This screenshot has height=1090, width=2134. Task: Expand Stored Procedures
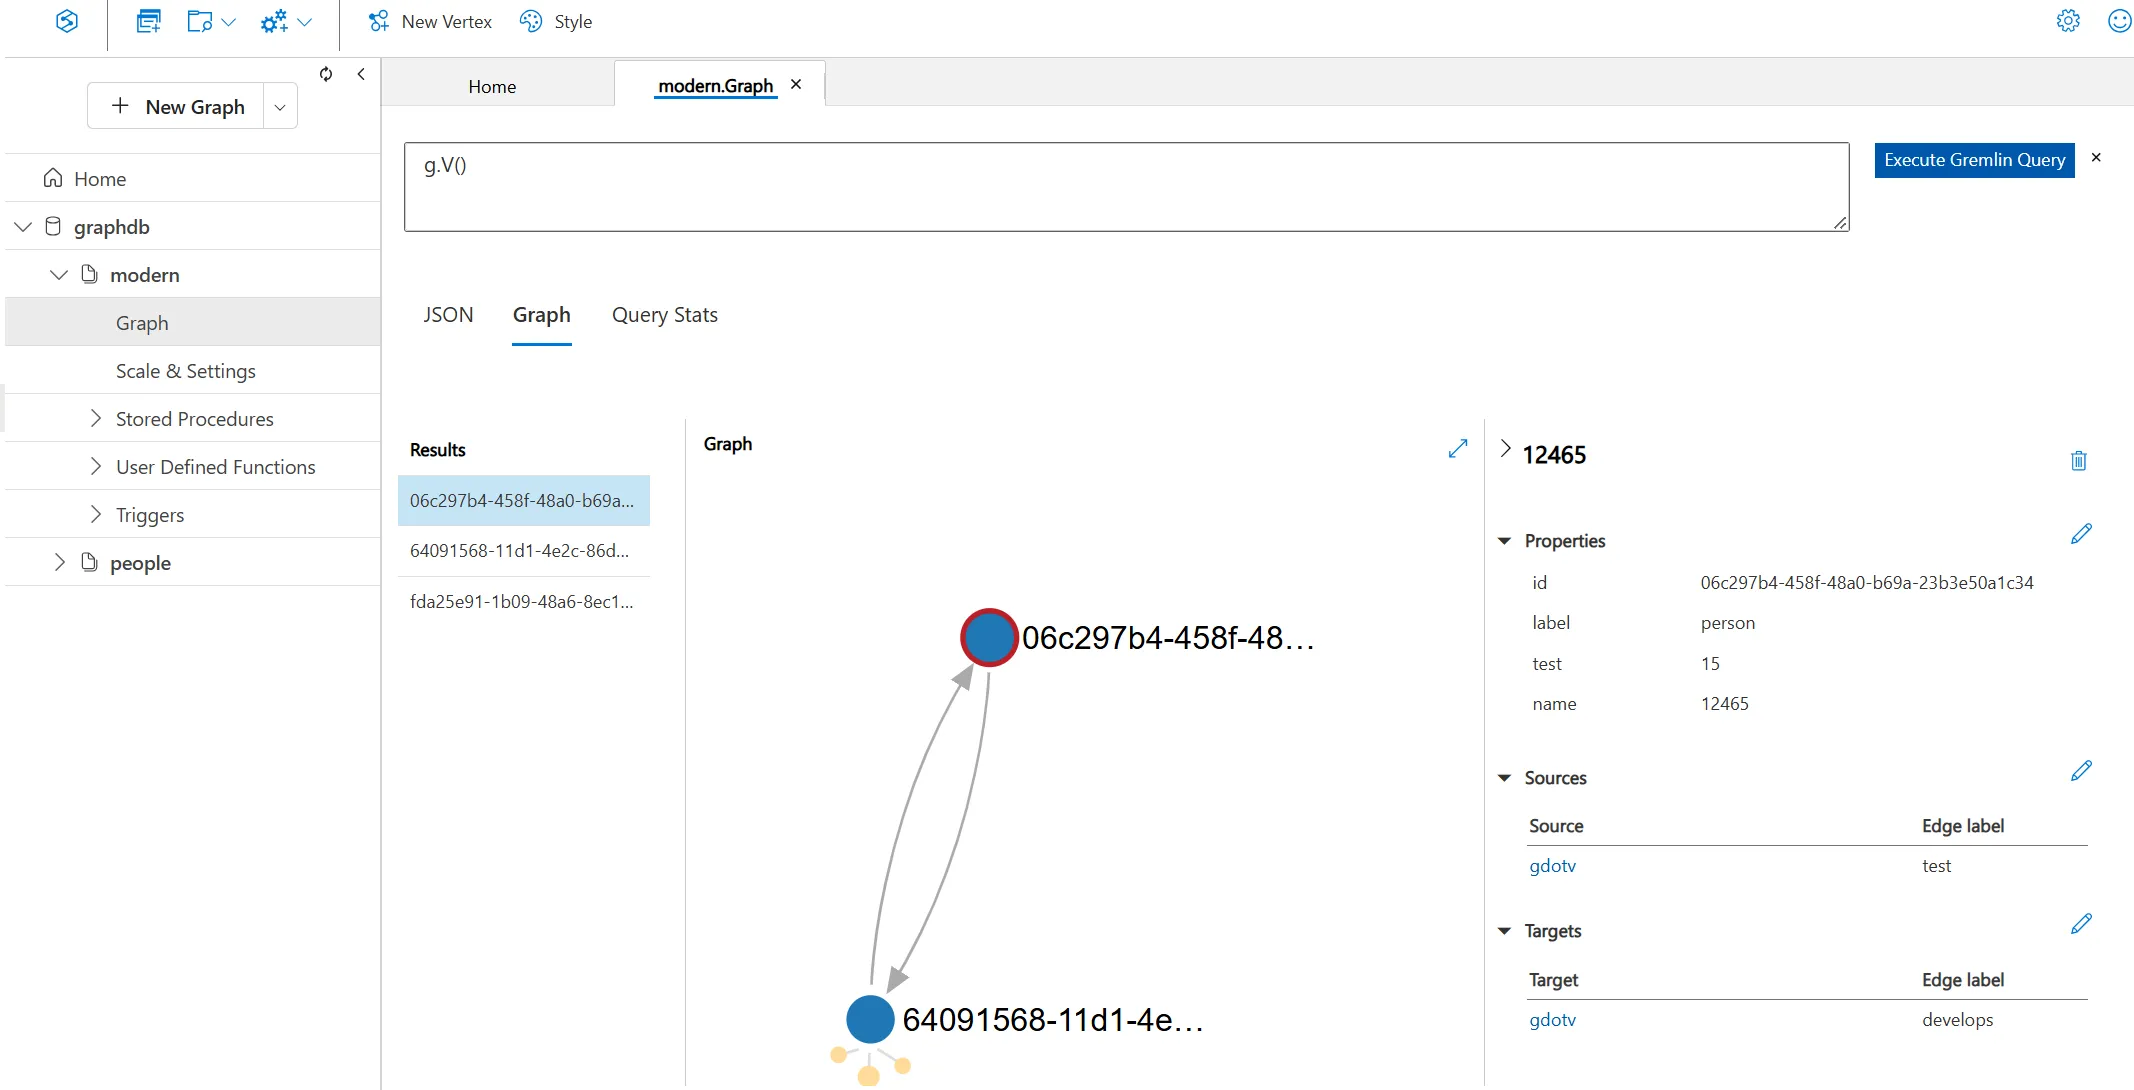click(x=96, y=418)
